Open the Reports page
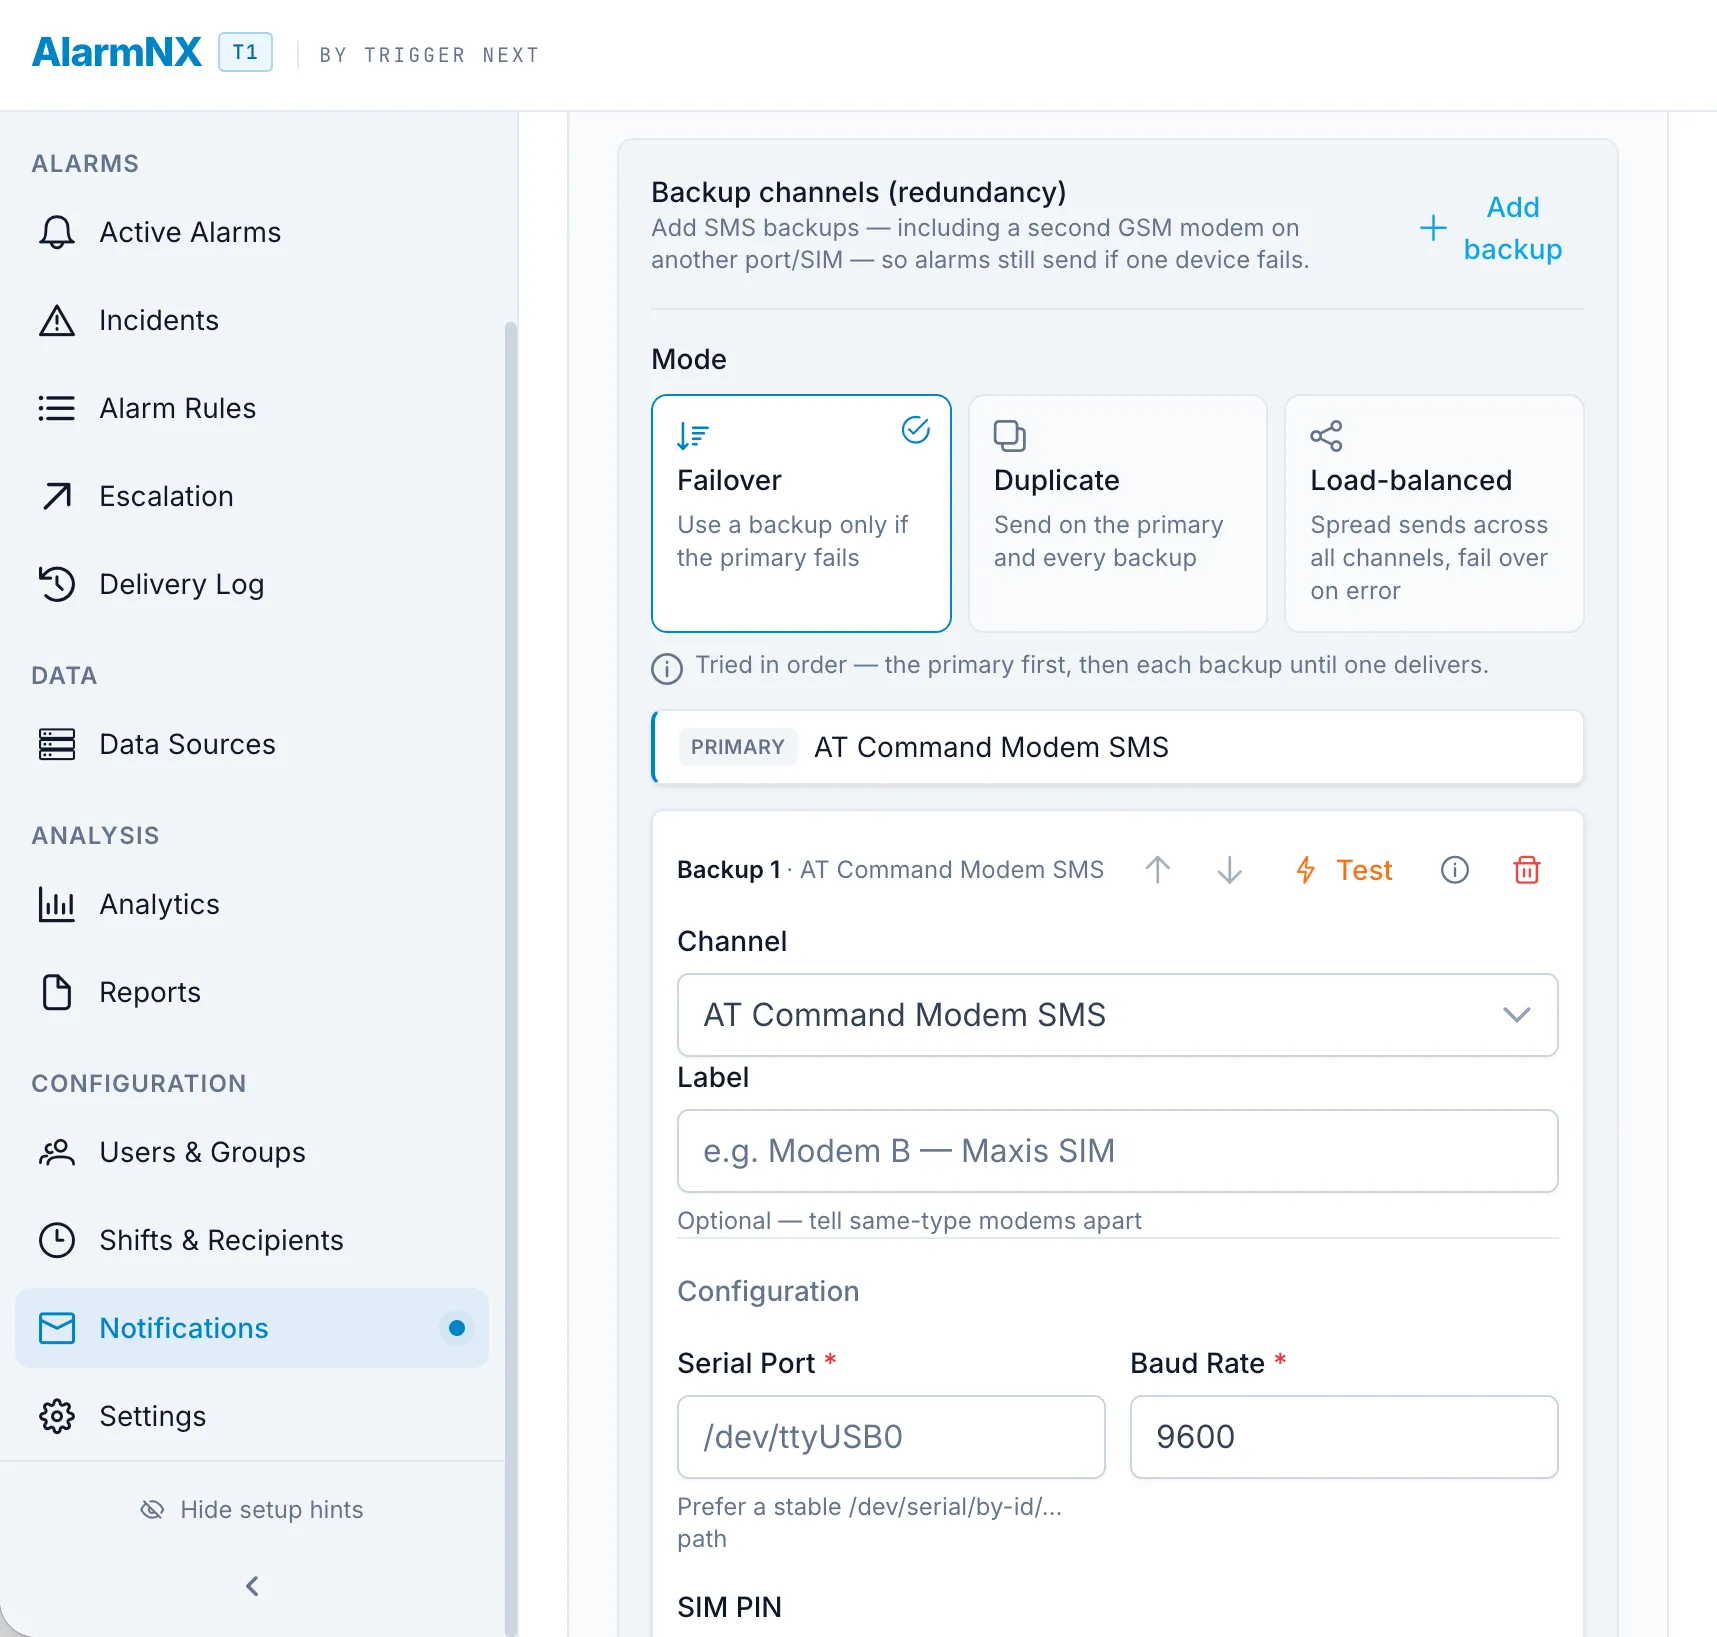This screenshot has height=1637, width=1717. [252, 992]
